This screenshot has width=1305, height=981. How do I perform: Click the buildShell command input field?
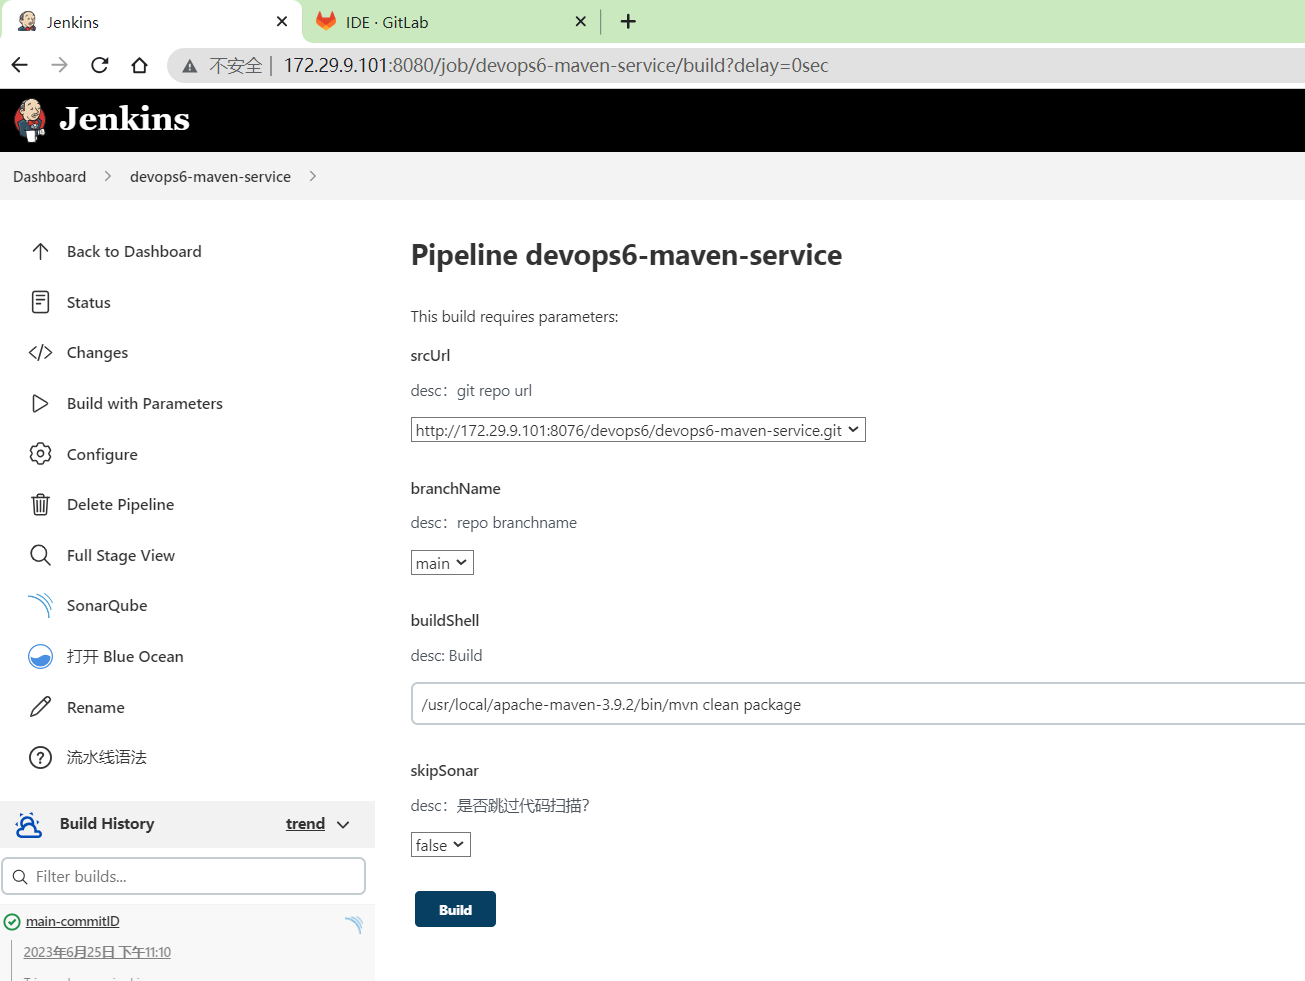(858, 704)
